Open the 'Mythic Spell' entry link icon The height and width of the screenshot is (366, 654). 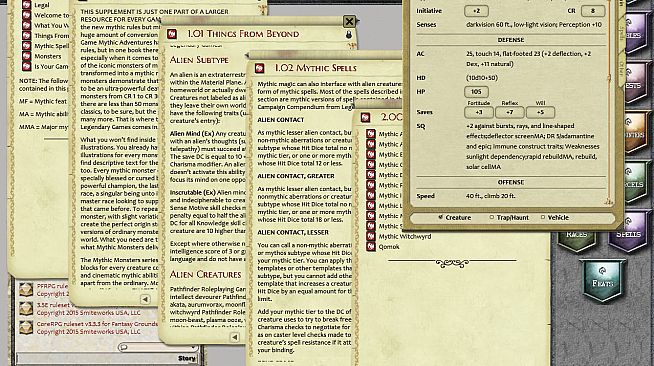pos(26,46)
